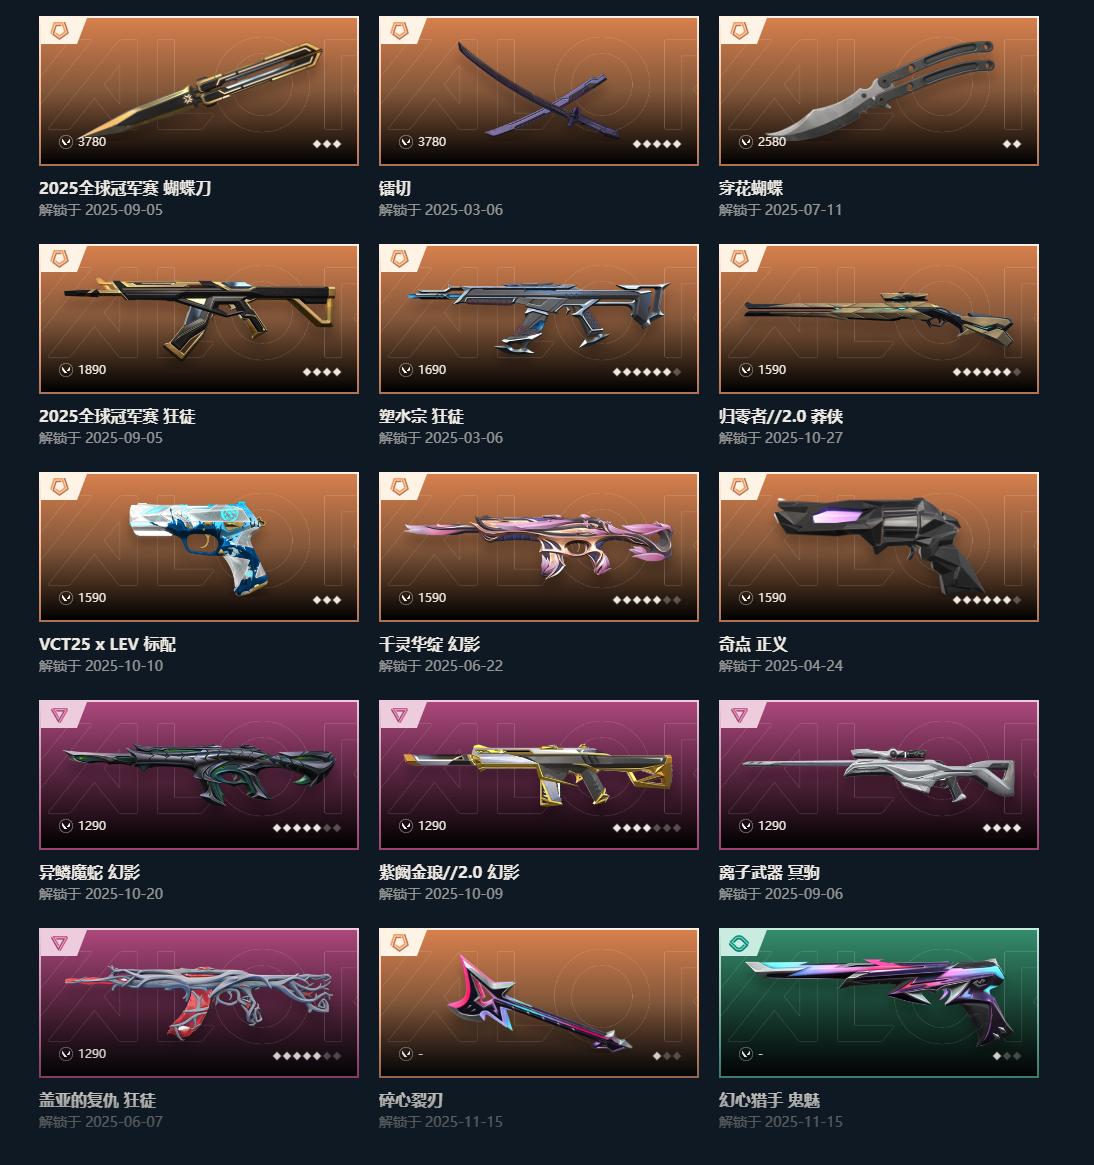This screenshot has width=1094, height=1165.
Task: Click the tier badge icon on 穿花蝴蝶 card
Action: (739, 30)
